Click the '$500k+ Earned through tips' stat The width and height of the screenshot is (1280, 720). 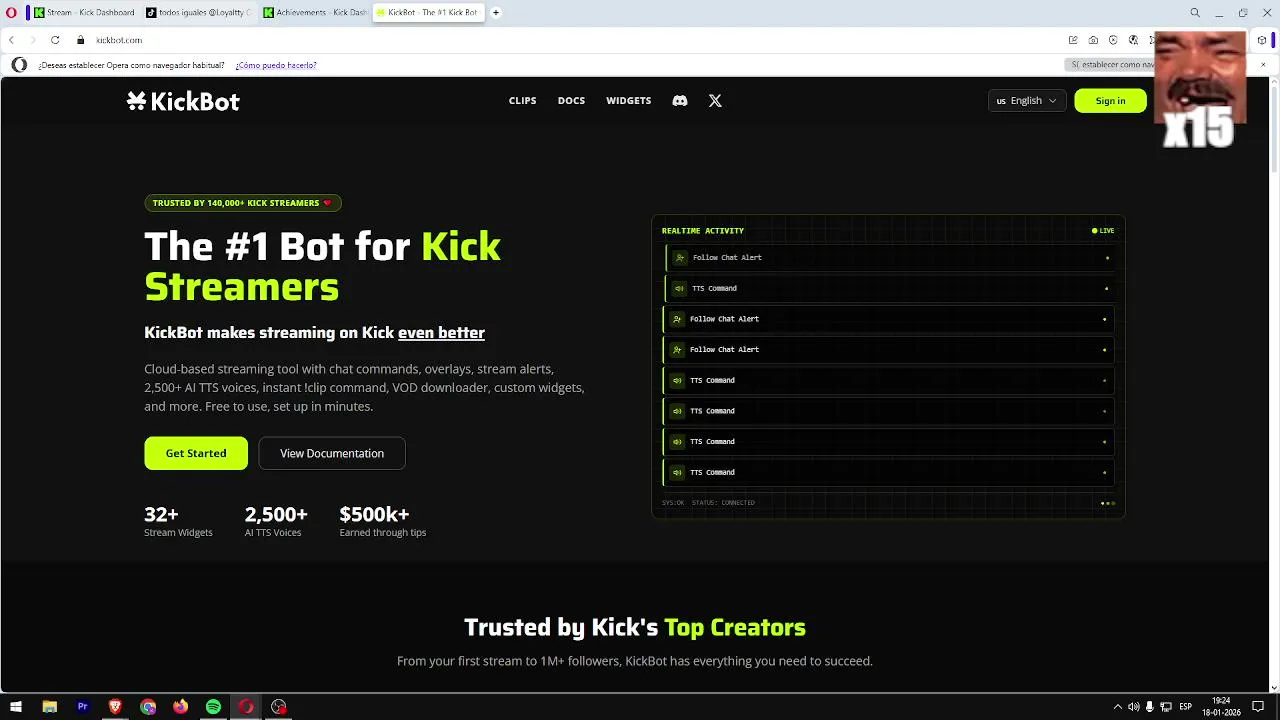tap(383, 522)
